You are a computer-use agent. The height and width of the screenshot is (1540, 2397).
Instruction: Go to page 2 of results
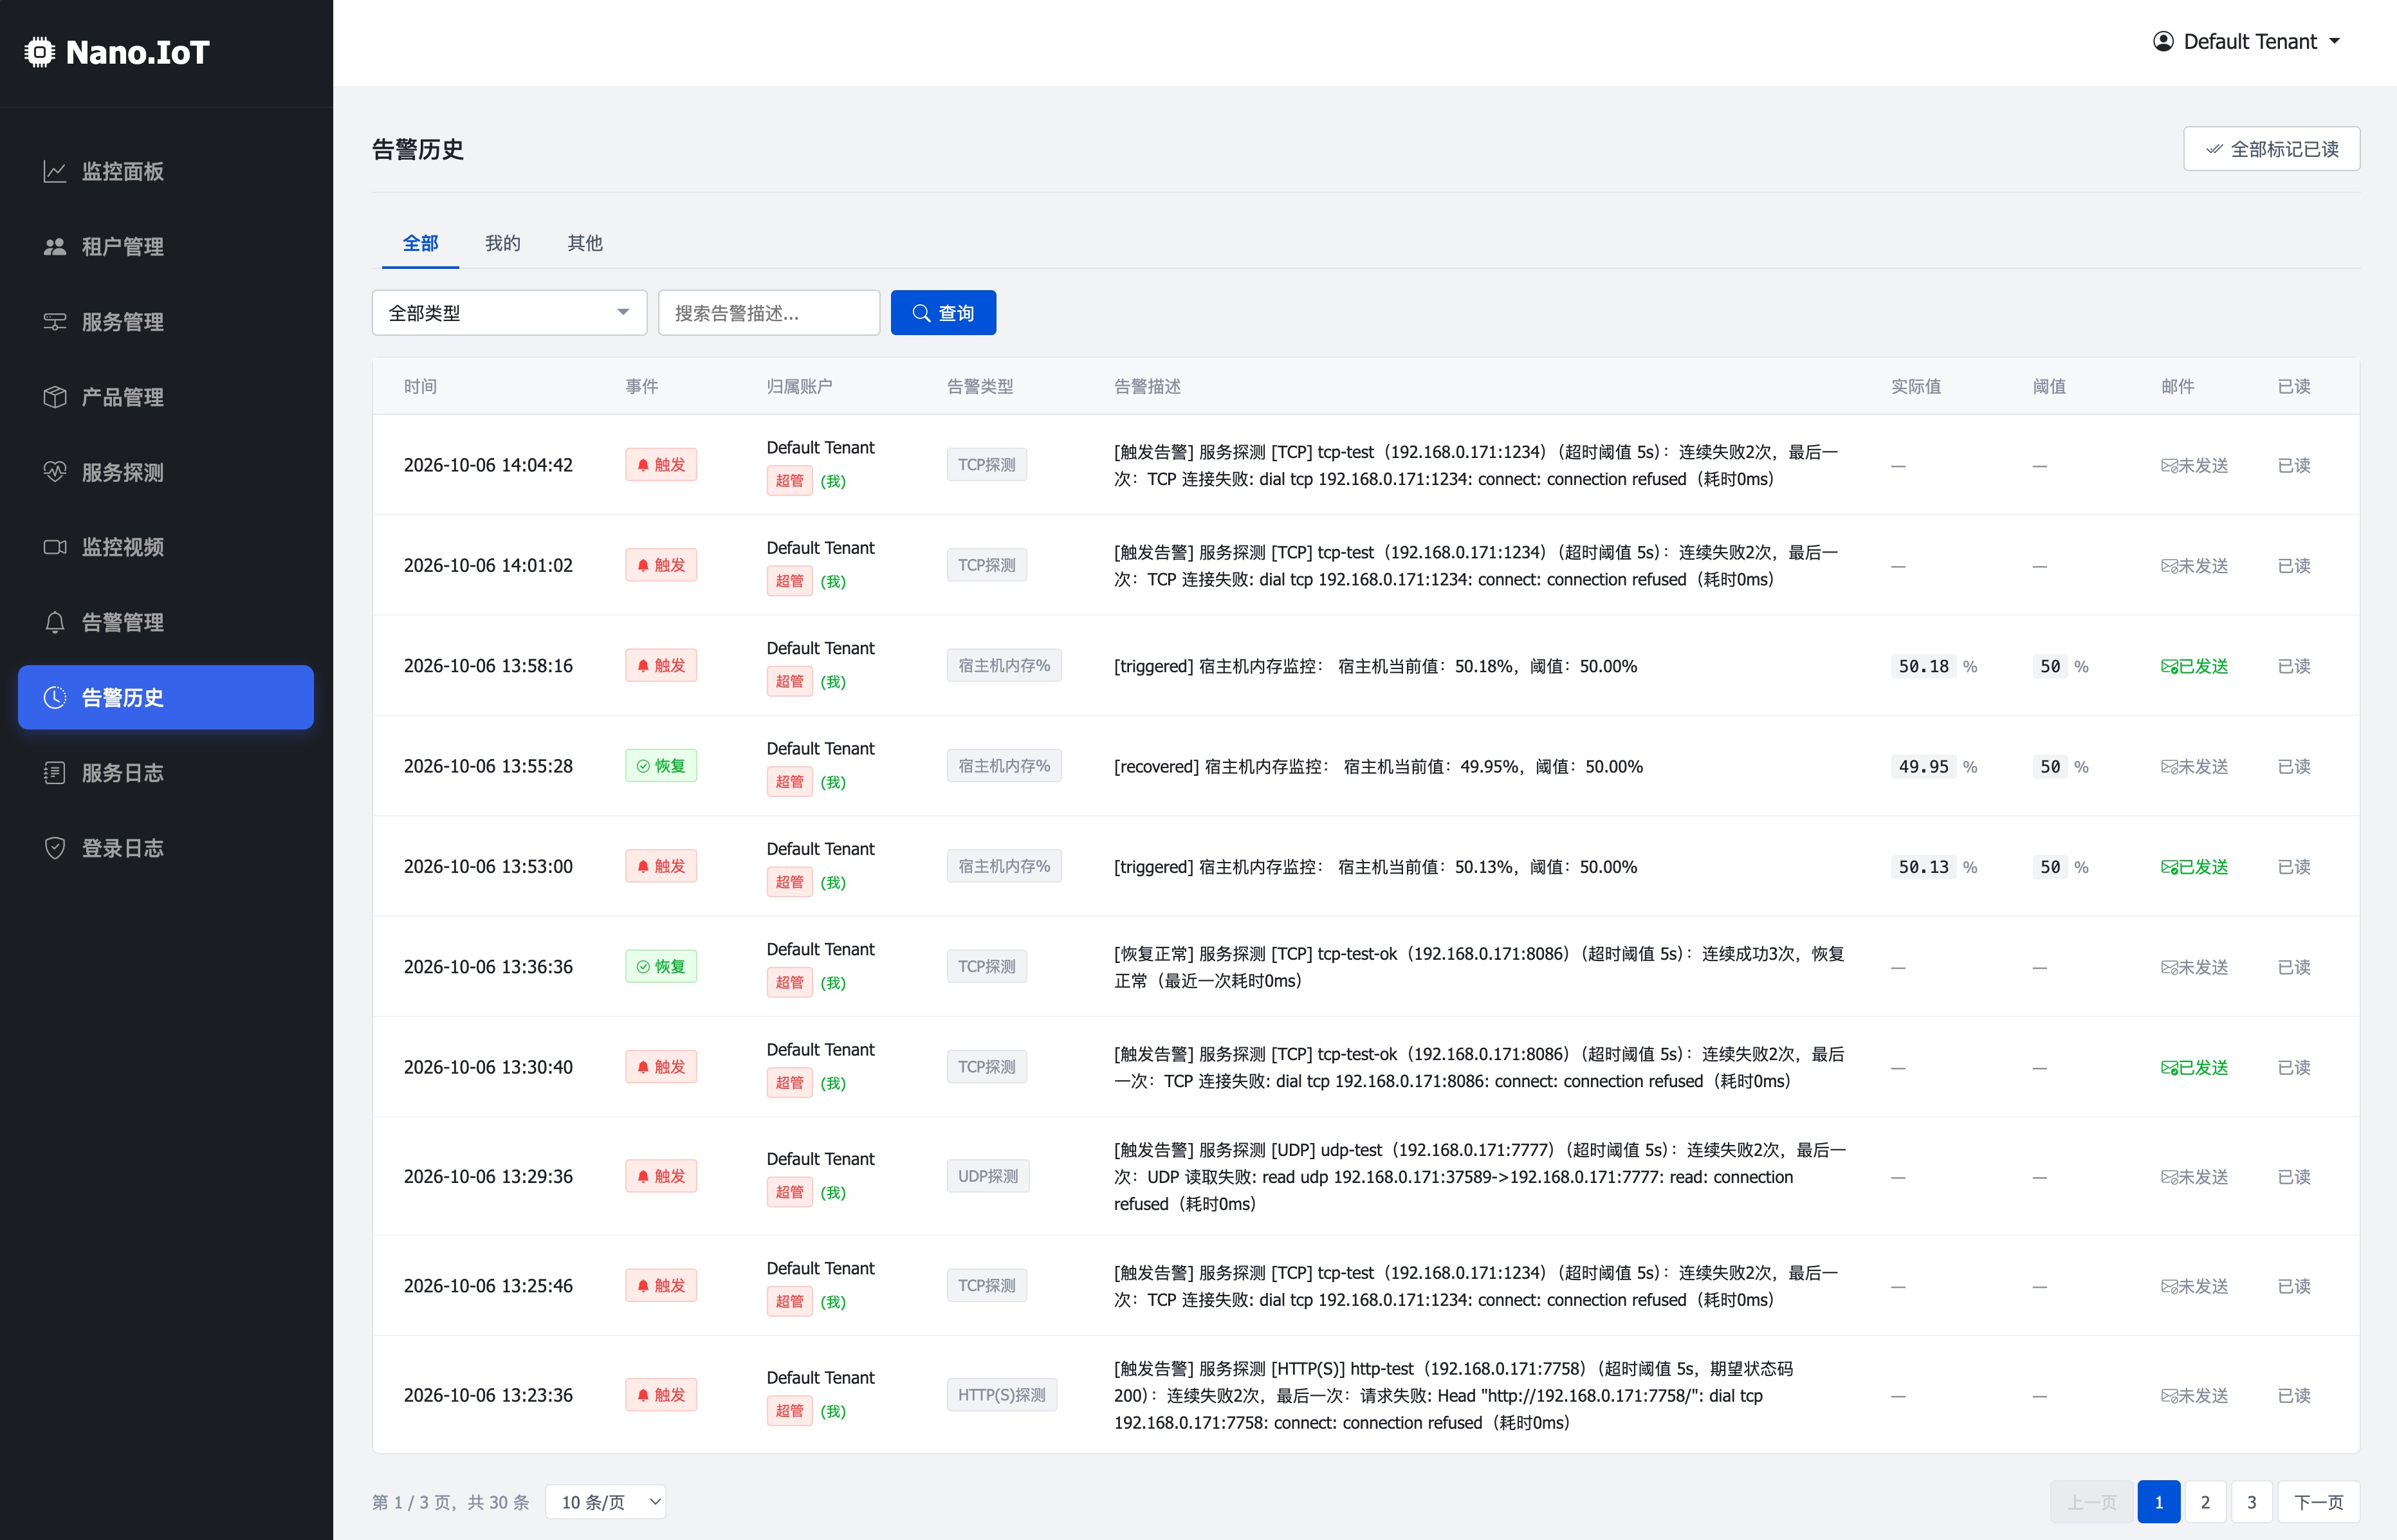[2204, 1502]
